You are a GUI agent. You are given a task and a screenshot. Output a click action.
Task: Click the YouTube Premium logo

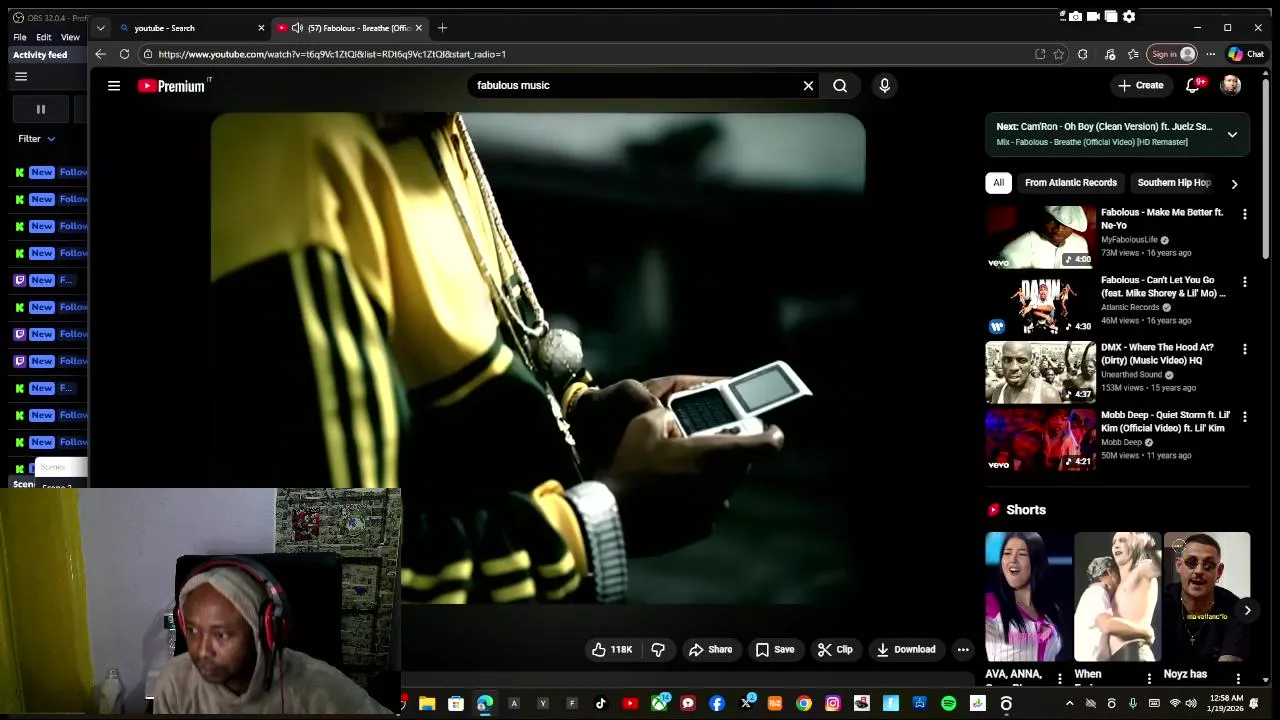click(x=172, y=86)
